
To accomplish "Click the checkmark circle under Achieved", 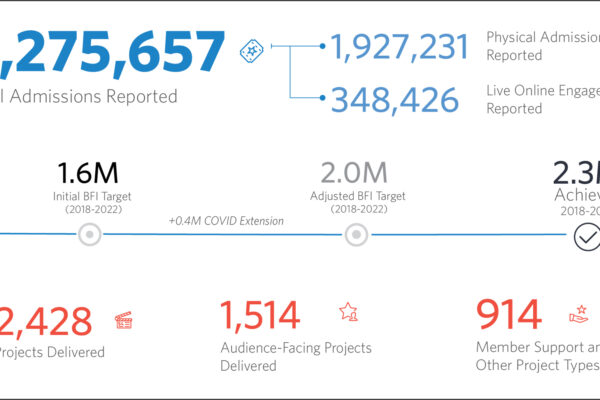I will point(585,236).
